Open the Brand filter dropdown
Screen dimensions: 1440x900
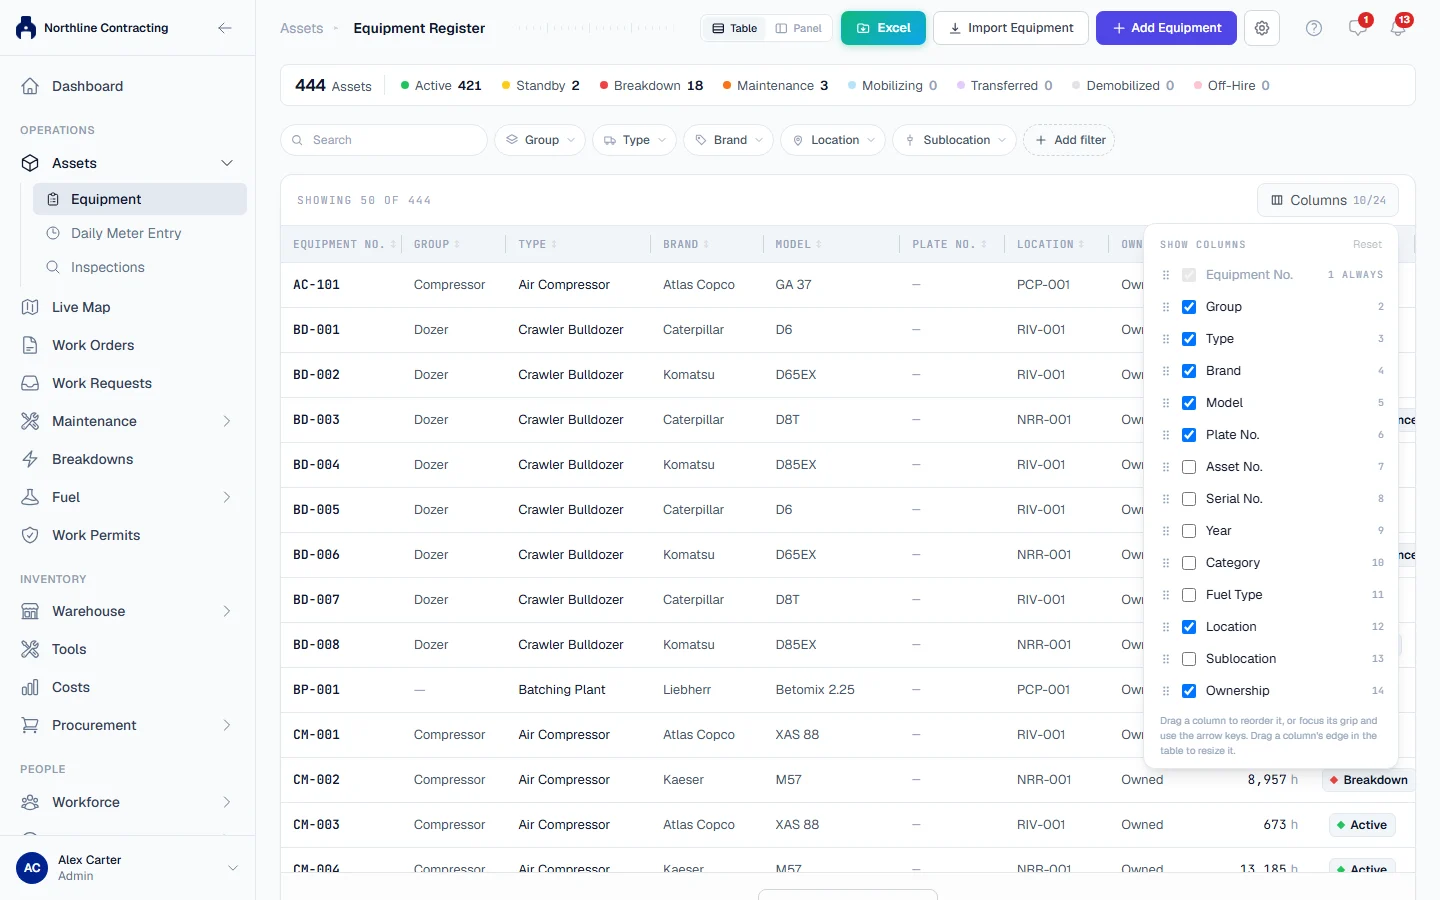(x=730, y=140)
